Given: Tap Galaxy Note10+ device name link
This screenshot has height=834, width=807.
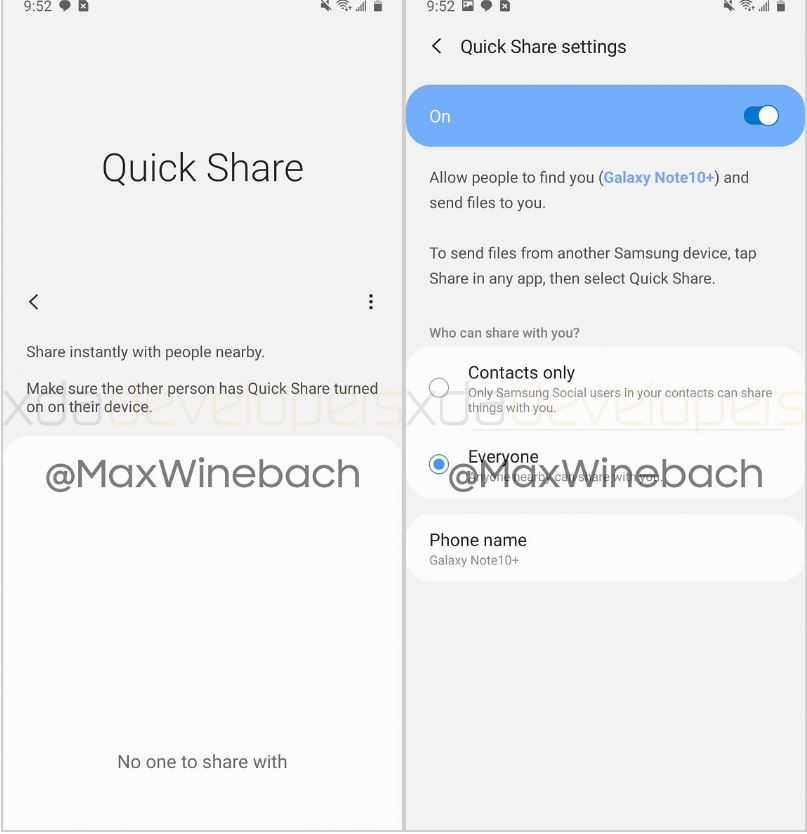Looking at the screenshot, I should coord(659,177).
